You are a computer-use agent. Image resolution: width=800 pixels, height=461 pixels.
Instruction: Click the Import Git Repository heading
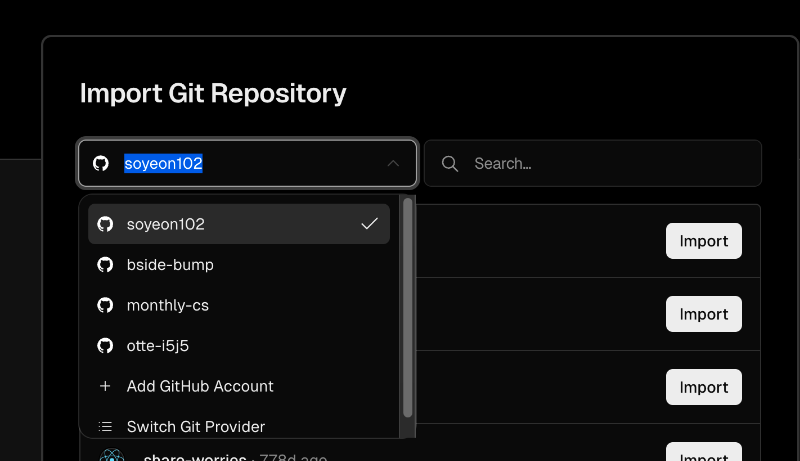click(x=213, y=94)
